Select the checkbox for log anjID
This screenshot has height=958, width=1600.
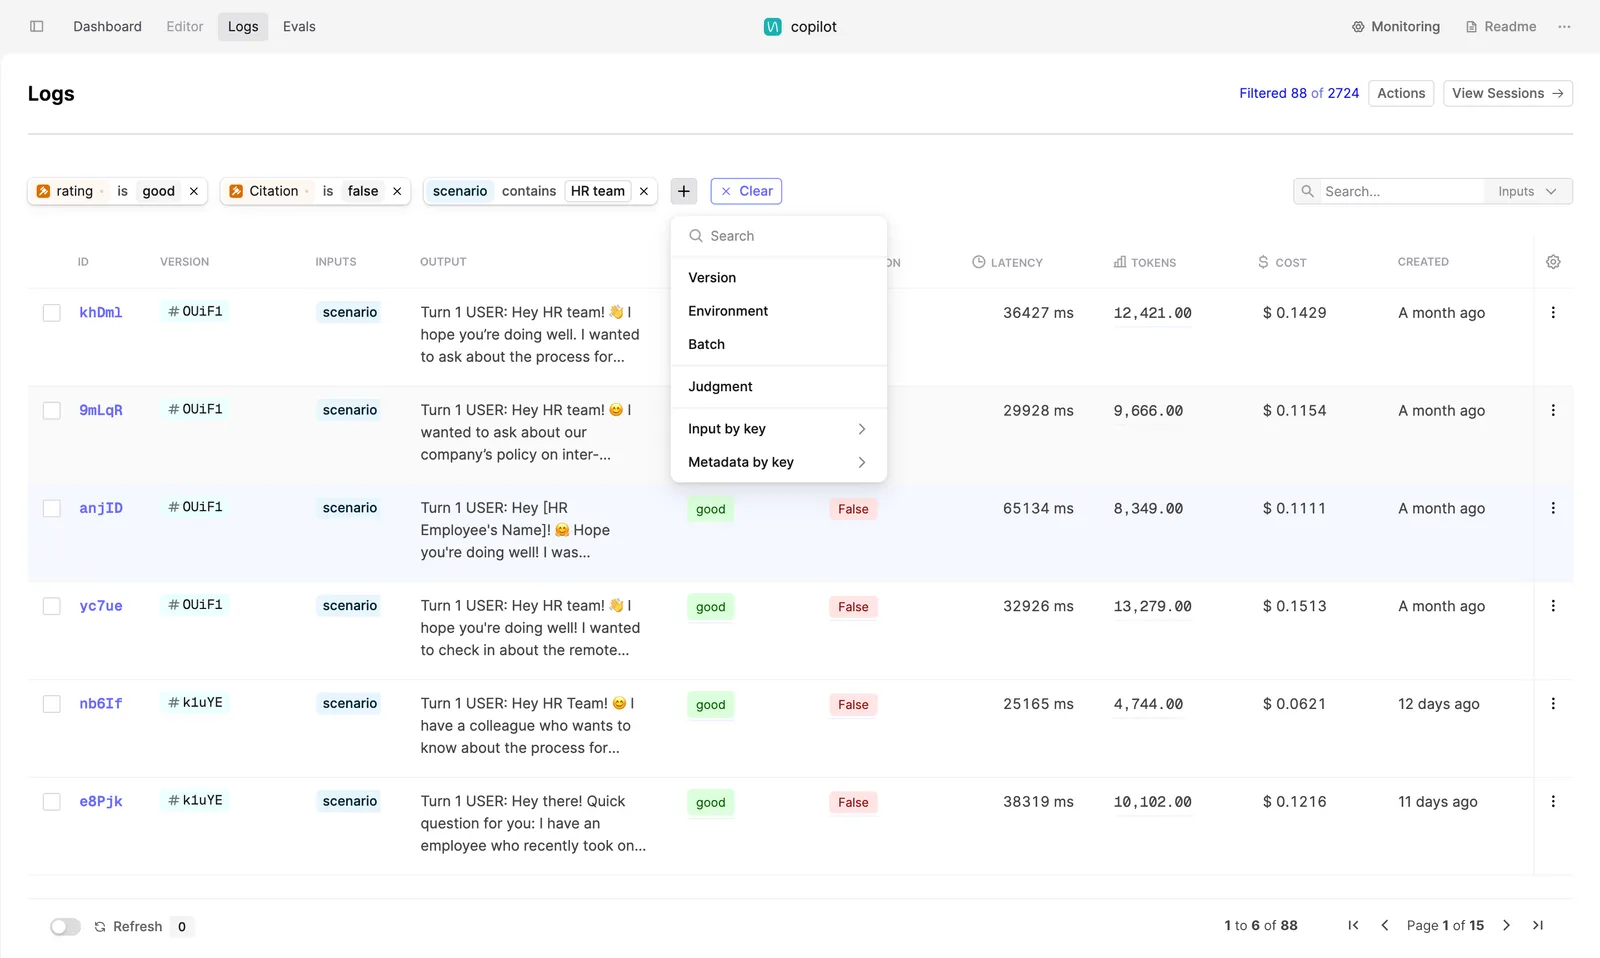pos(52,509)
